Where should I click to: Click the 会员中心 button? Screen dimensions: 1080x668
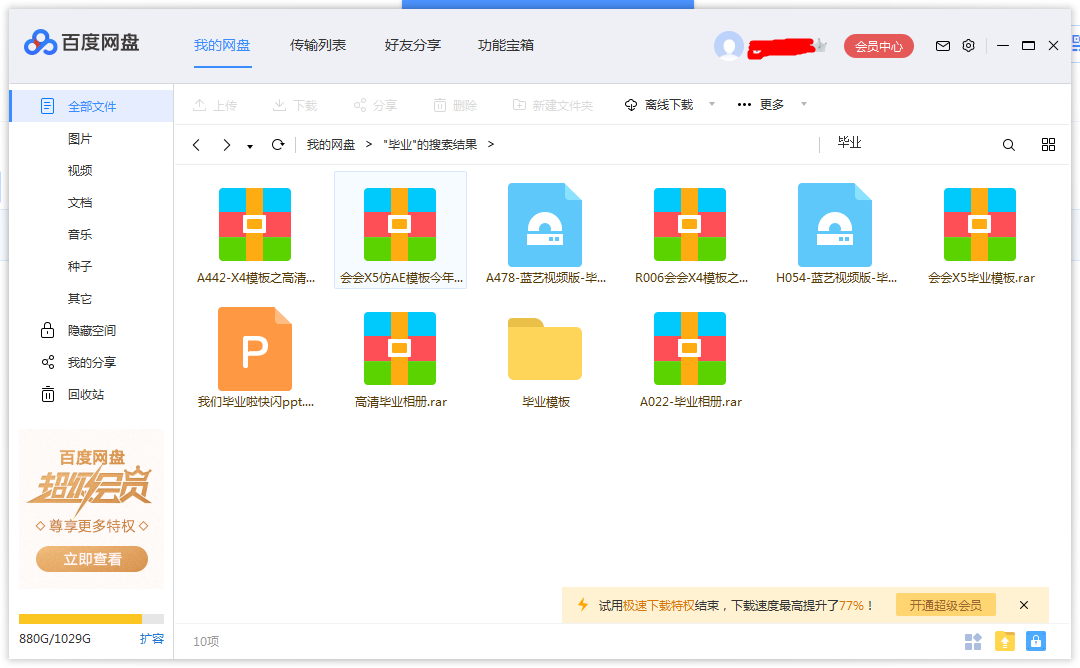tap(879, 46)
